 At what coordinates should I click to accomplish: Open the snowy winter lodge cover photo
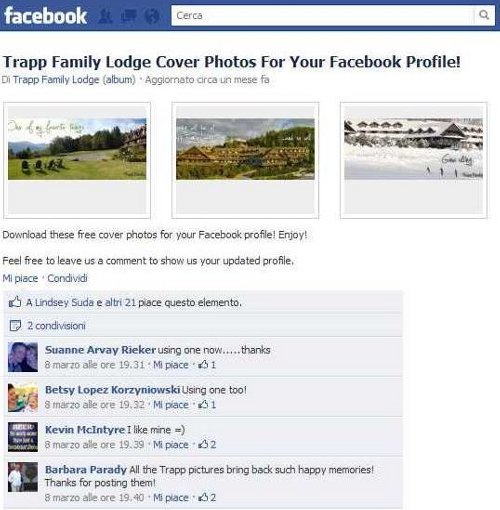pyautogui.click(x=413, y=149)
